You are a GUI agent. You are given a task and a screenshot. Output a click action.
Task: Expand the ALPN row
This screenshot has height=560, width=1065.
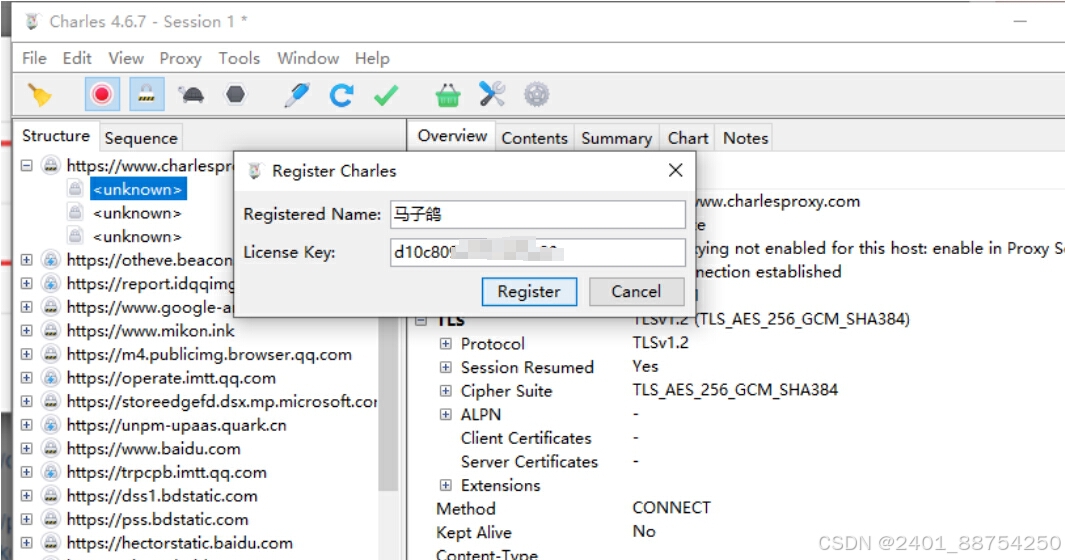point(446,415)
